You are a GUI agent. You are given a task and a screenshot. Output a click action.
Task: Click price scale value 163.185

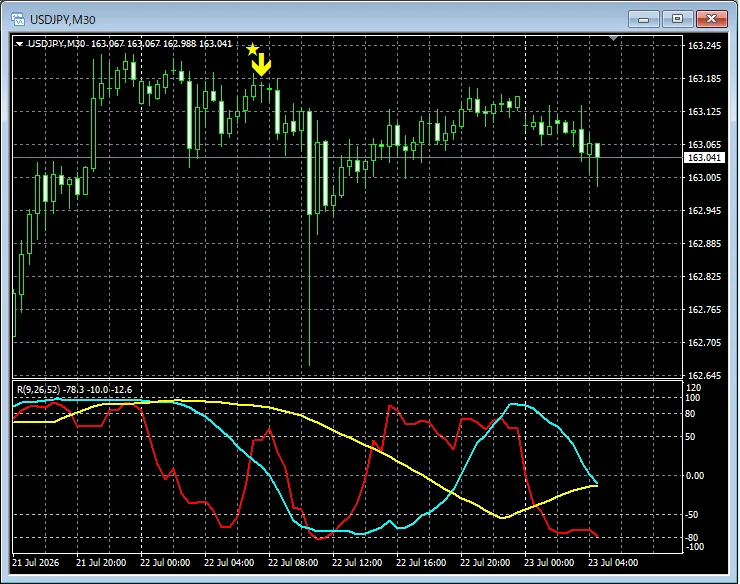(704, 78)
